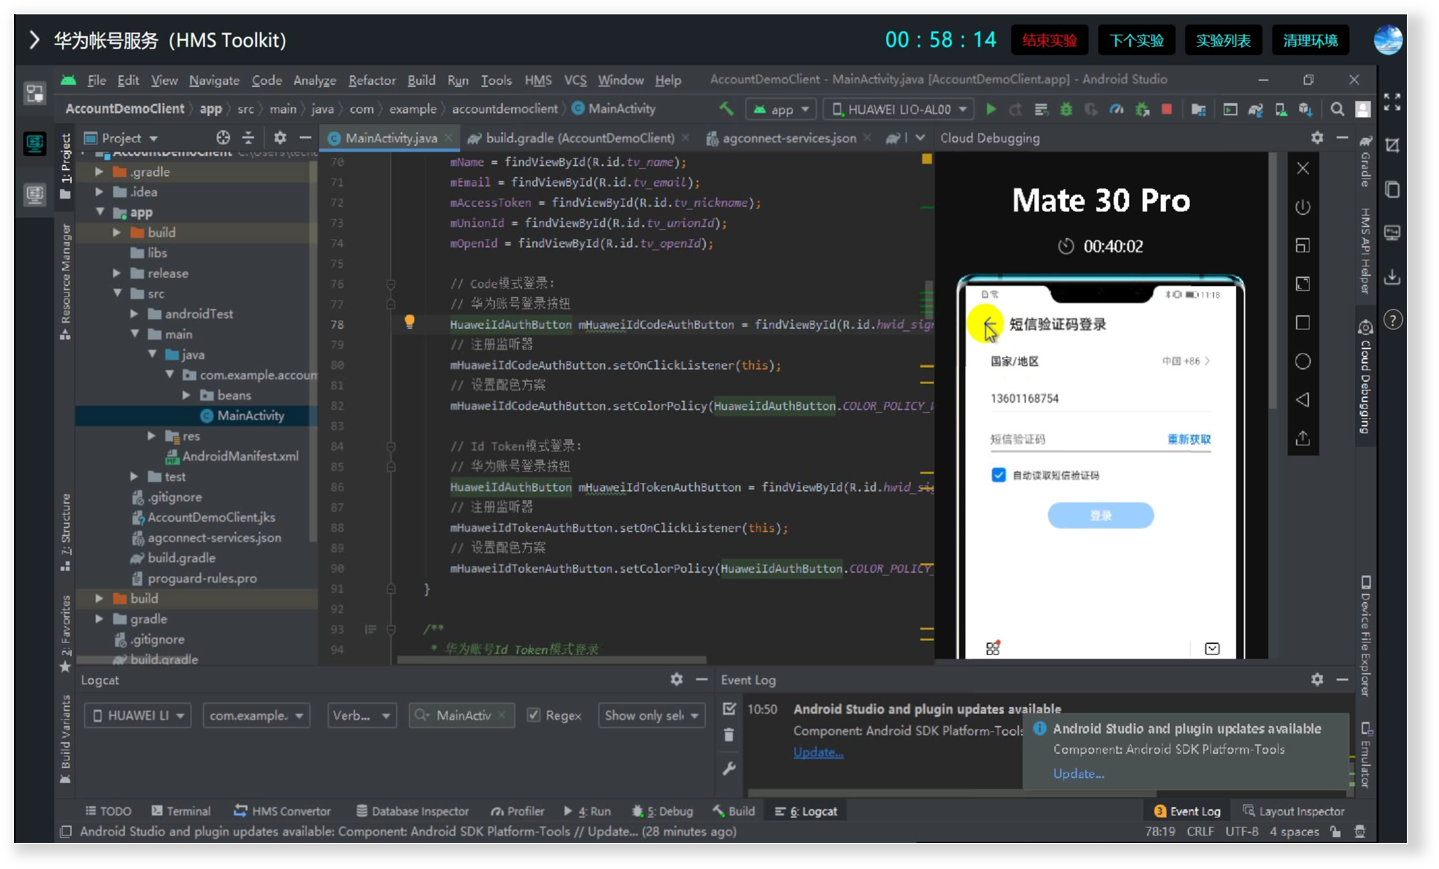Image resolution: width=1439 pixels, height=869 pixels.
Task: Click the cloud device upload/share icon
Action: tap(1303, 438)
